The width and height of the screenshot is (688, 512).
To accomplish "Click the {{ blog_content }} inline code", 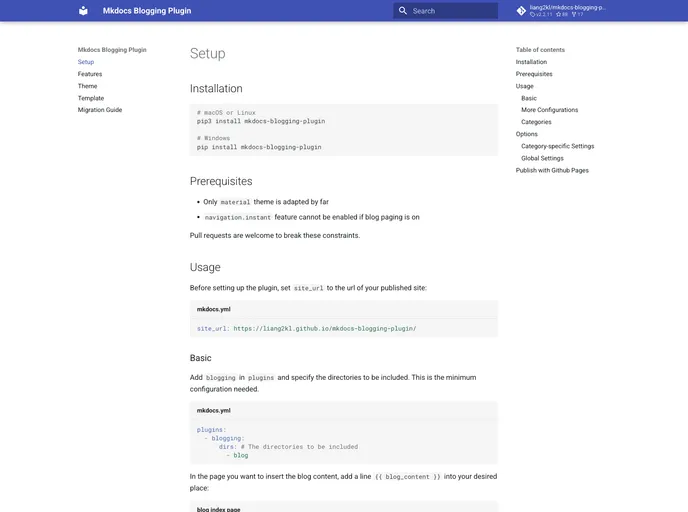I will (408, 477).
